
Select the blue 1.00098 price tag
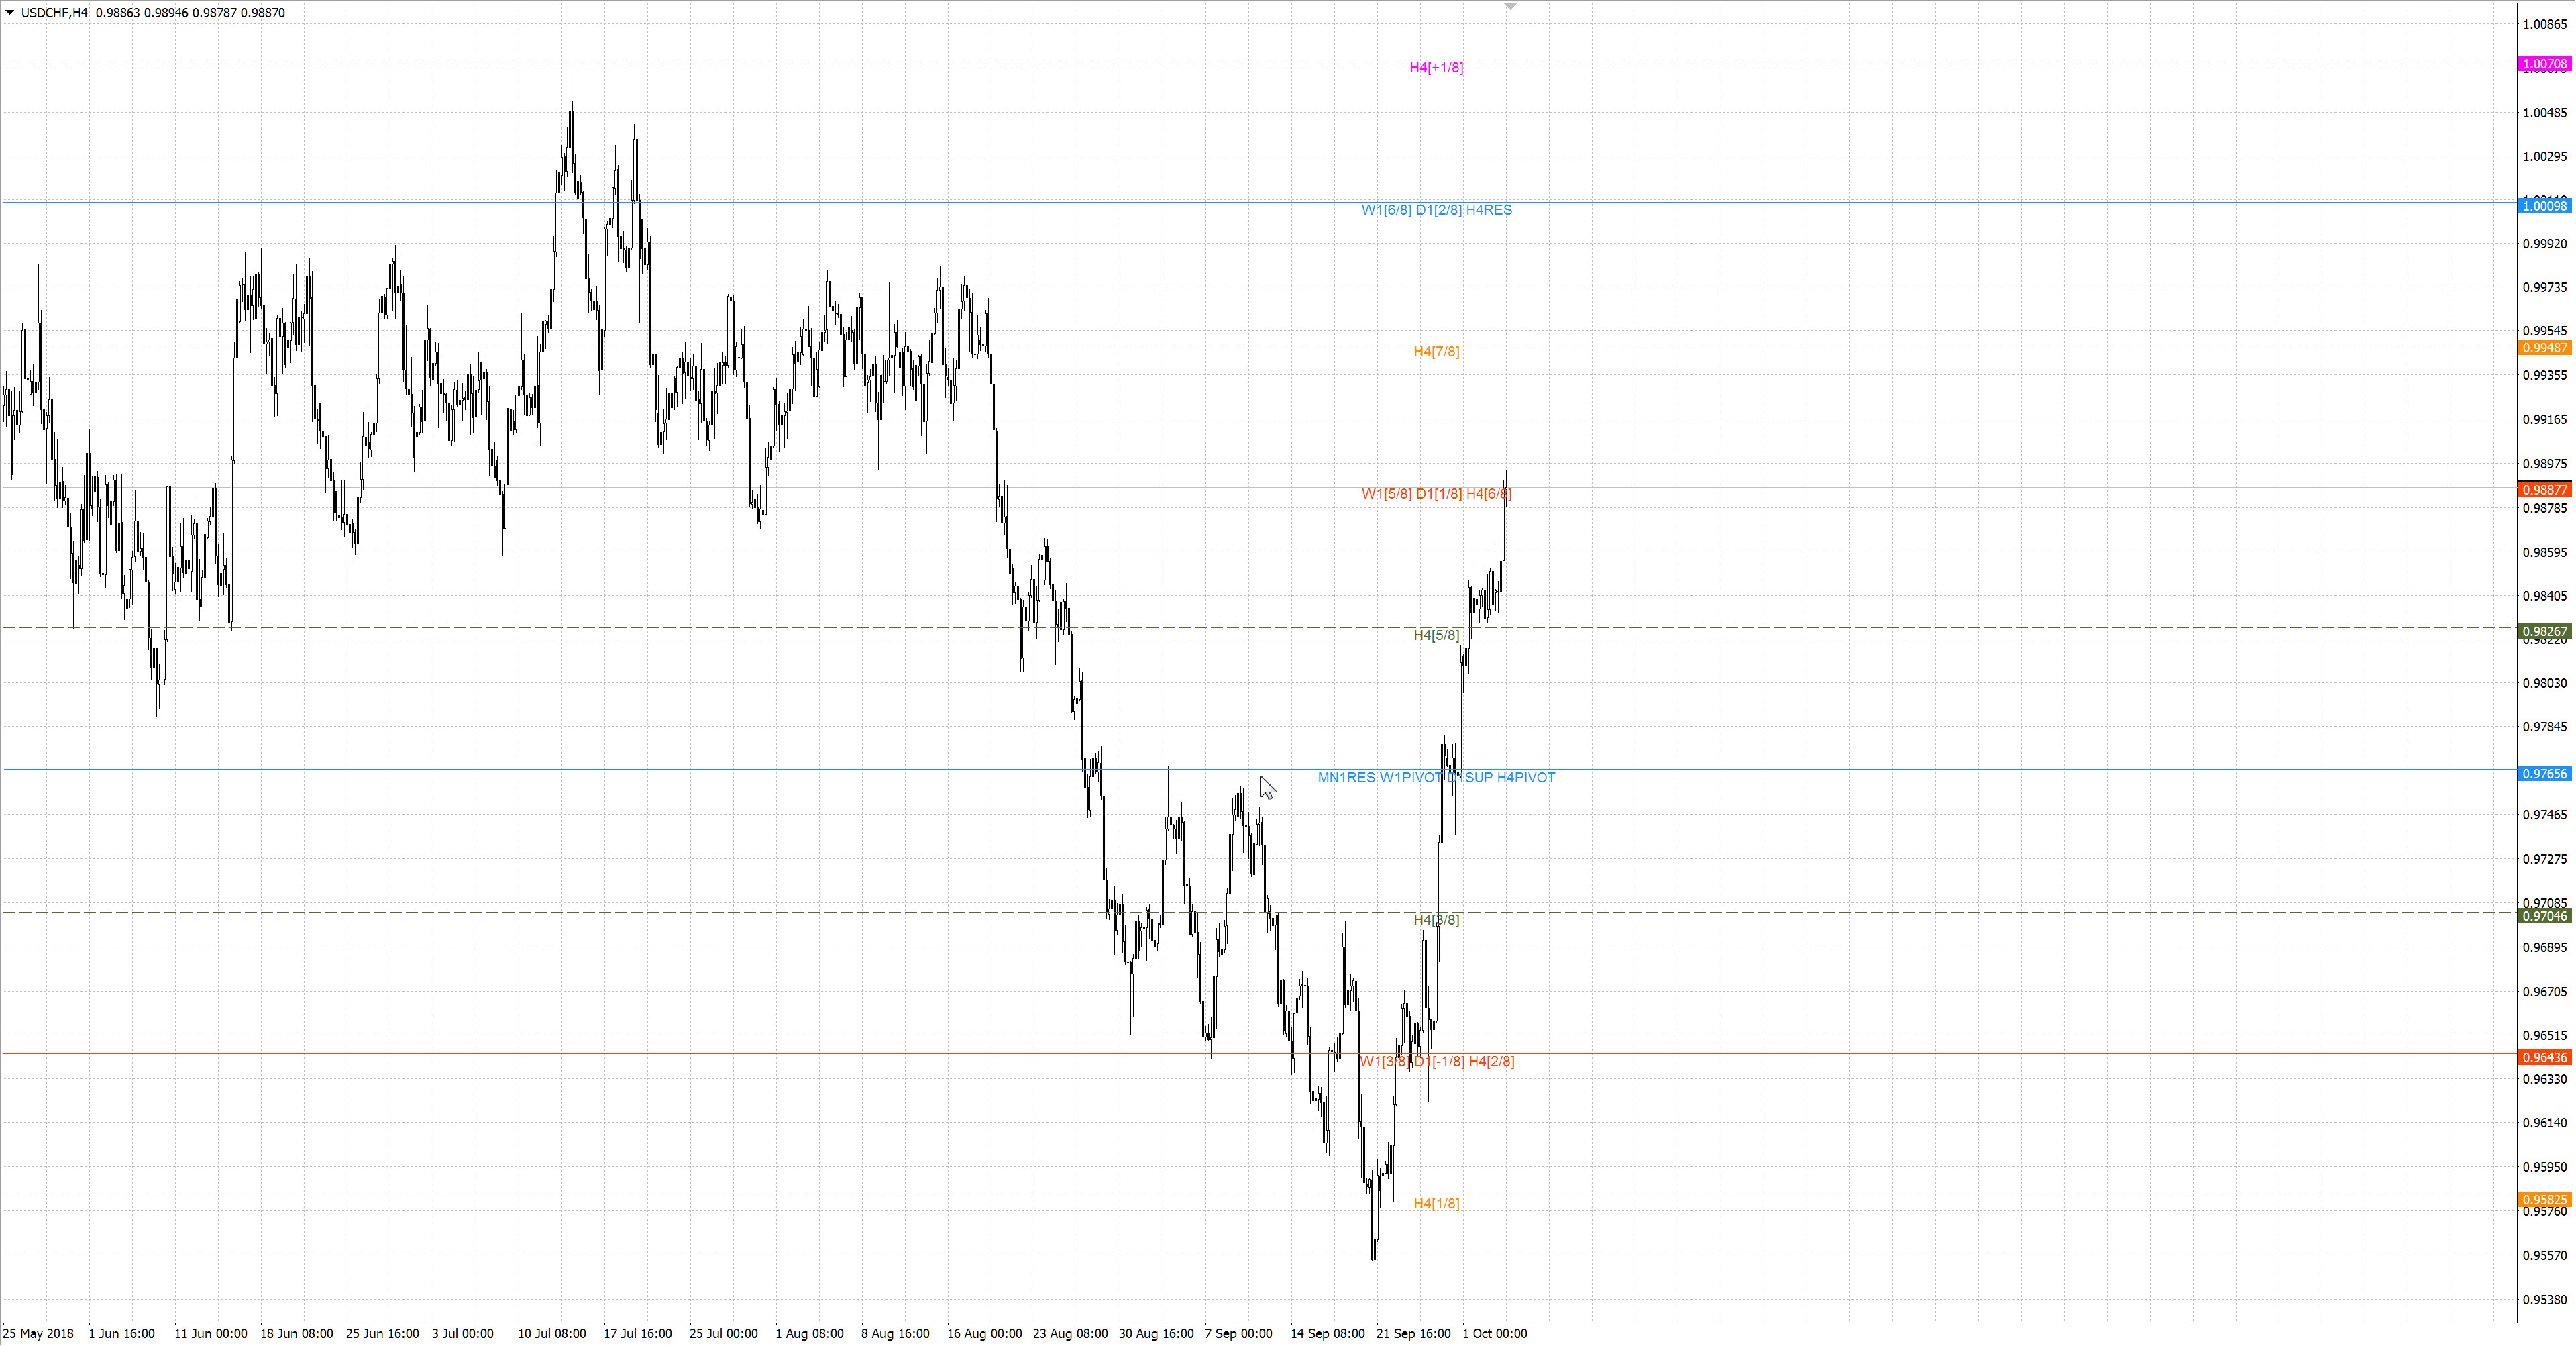coord(2544,206)
